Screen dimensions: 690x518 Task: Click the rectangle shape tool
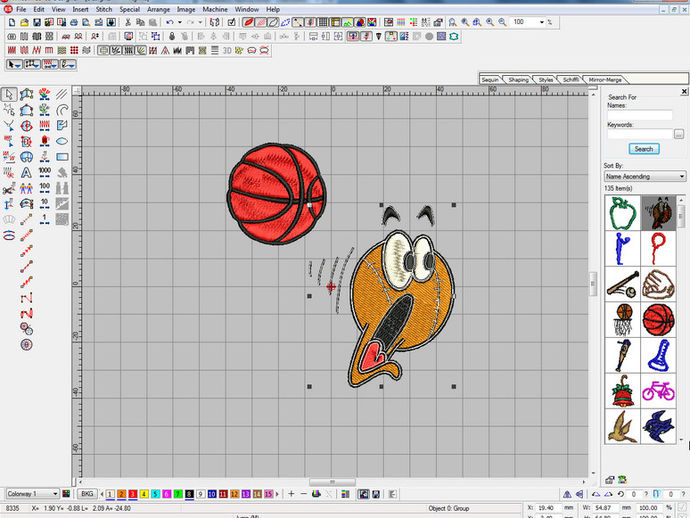pyautogui.click(x=62, y=157)
